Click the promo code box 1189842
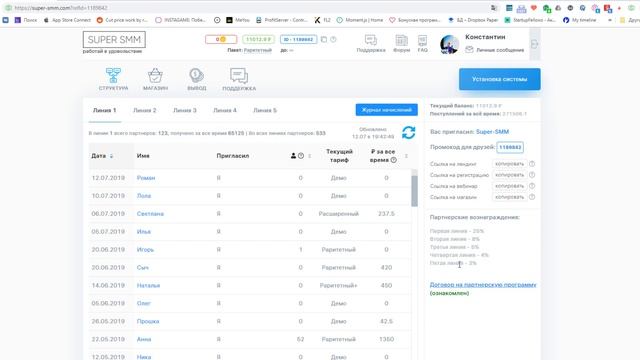Image resolution: width=640 pixels, height=360 pixels. pos(510,147)
